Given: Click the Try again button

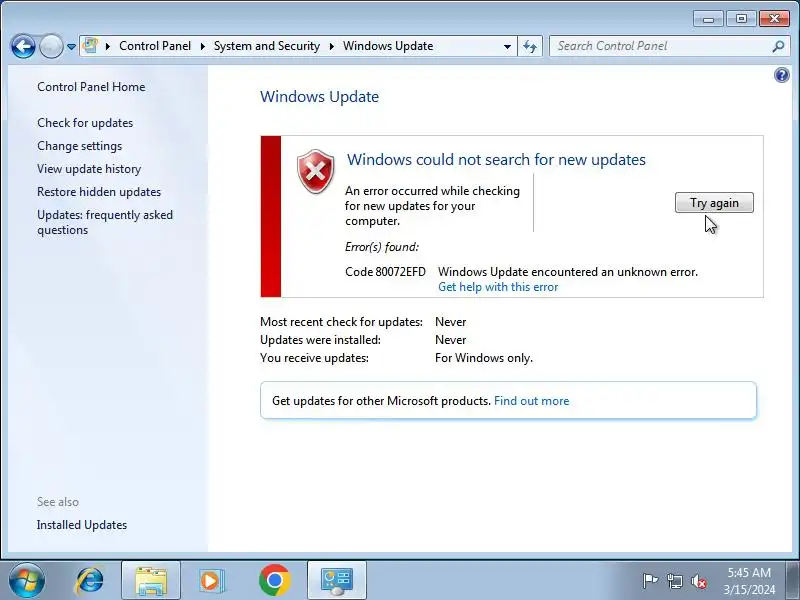Looking at the screenshot, I should [714, 203].
